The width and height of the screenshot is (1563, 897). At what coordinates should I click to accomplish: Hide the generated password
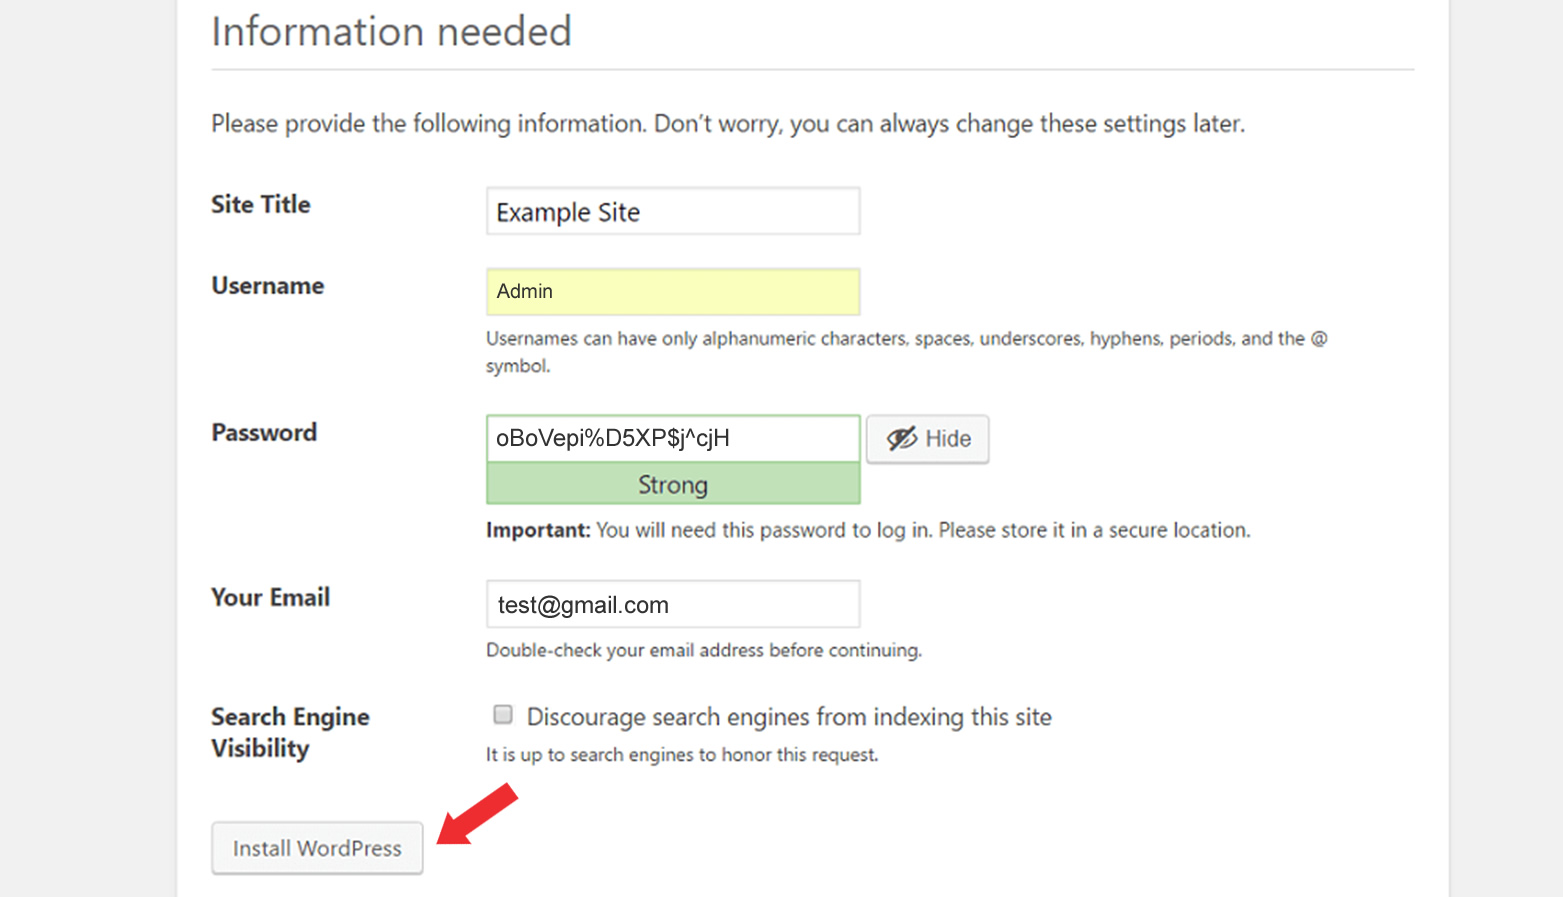tap(927, 438)
